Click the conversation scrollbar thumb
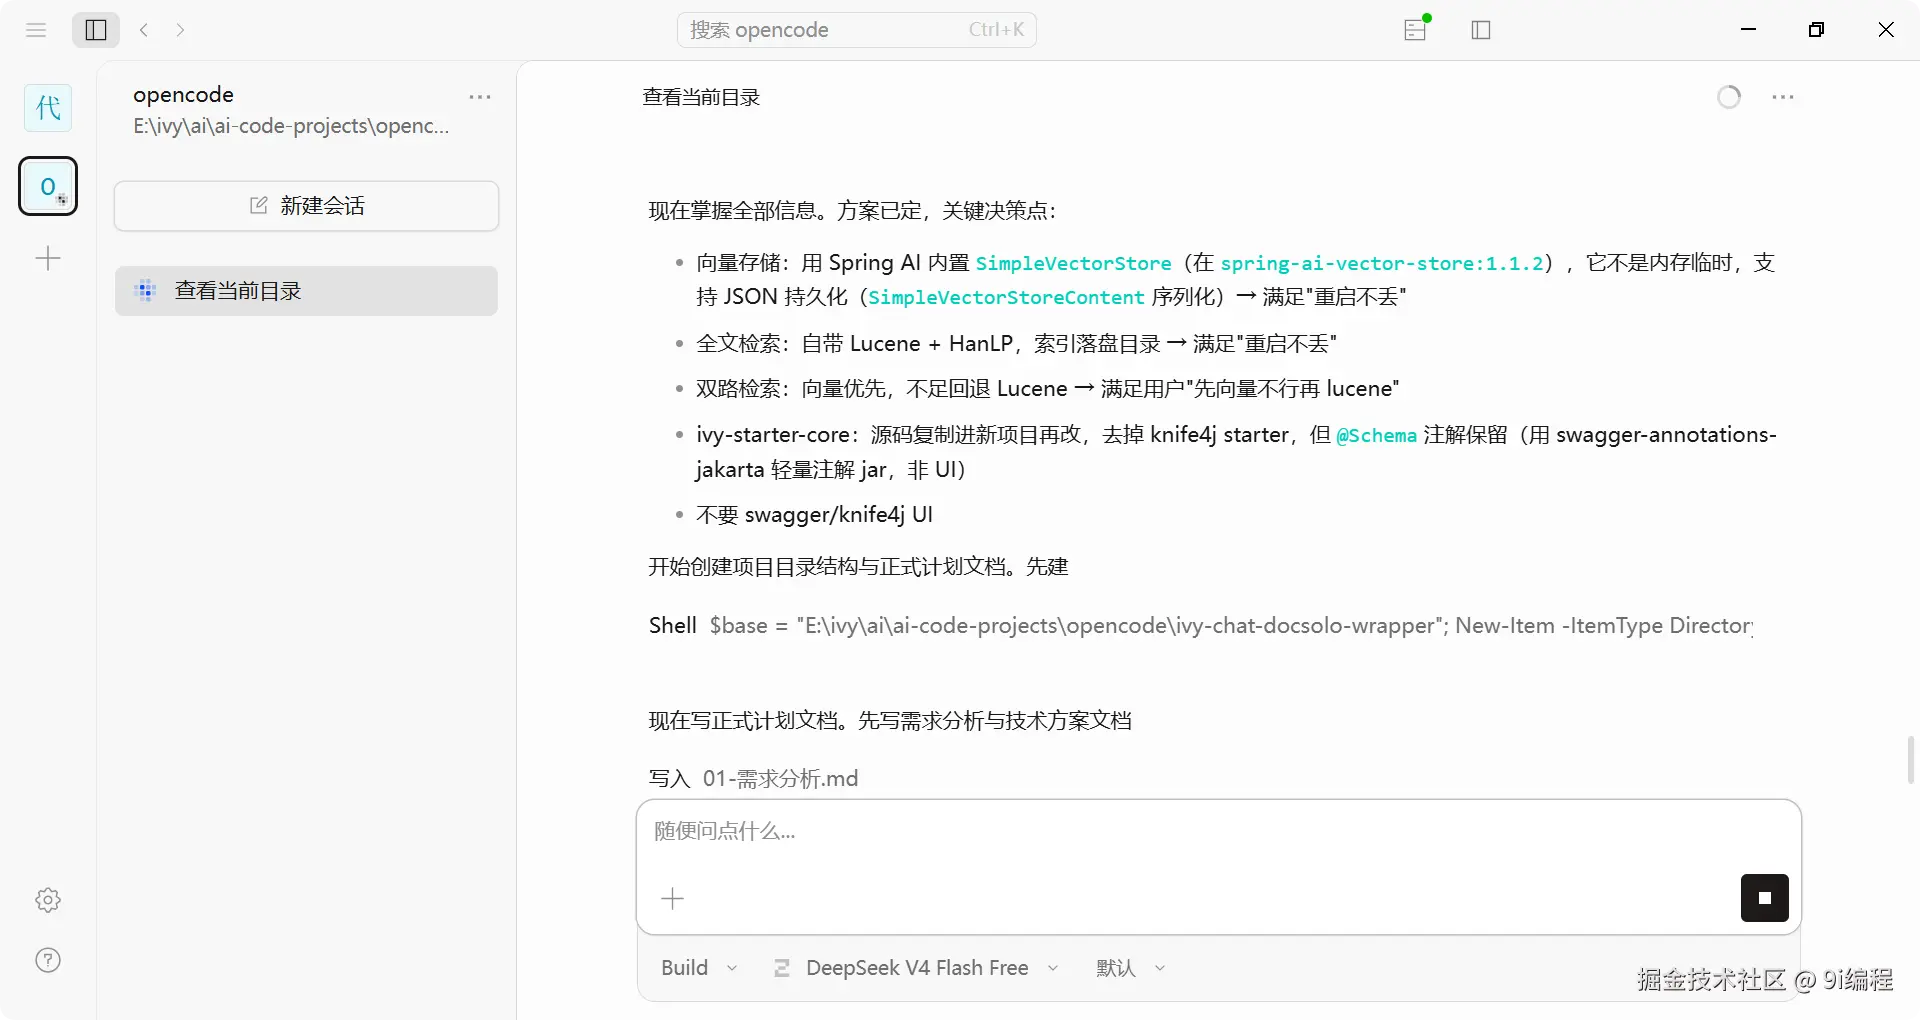The height and width of the screenshot is (1020, 1920). (1911, 760)
